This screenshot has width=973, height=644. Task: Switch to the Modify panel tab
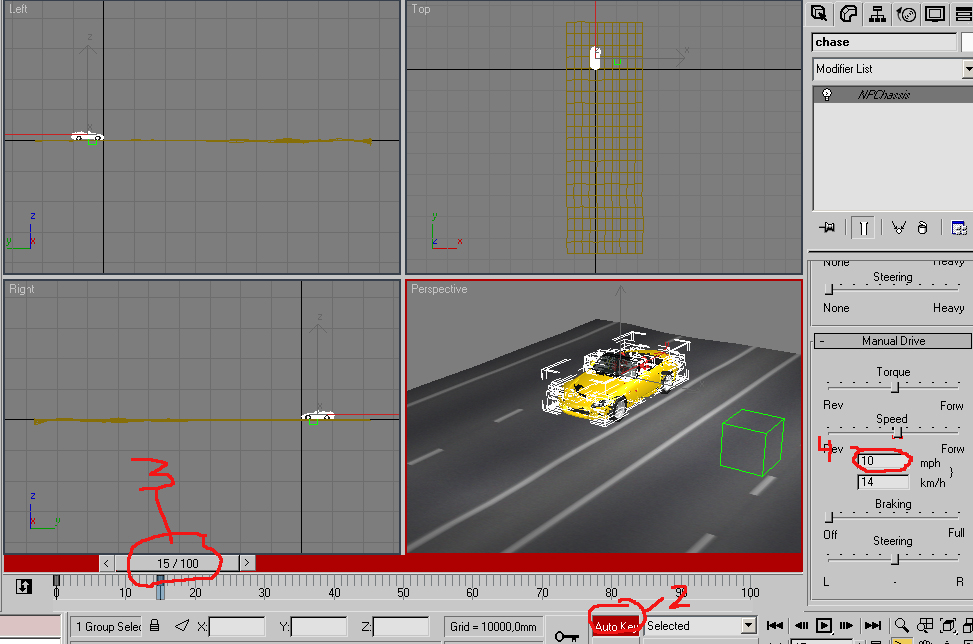click(x=848, y=13)
